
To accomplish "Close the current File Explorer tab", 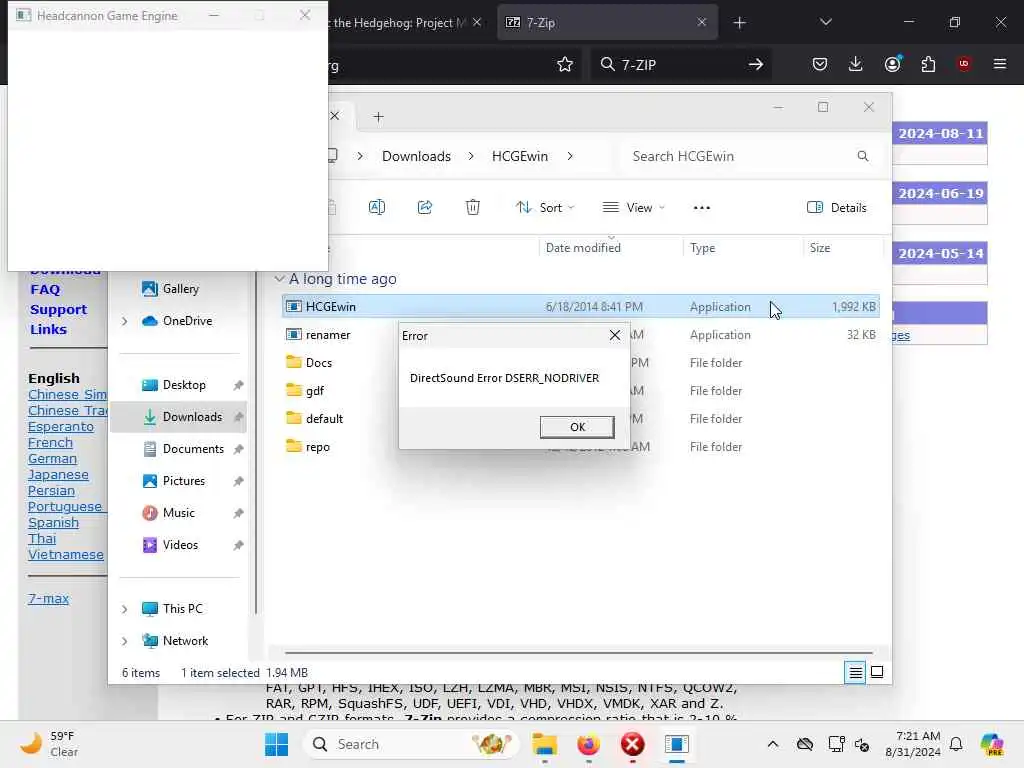I will click(x=334, y=116).
